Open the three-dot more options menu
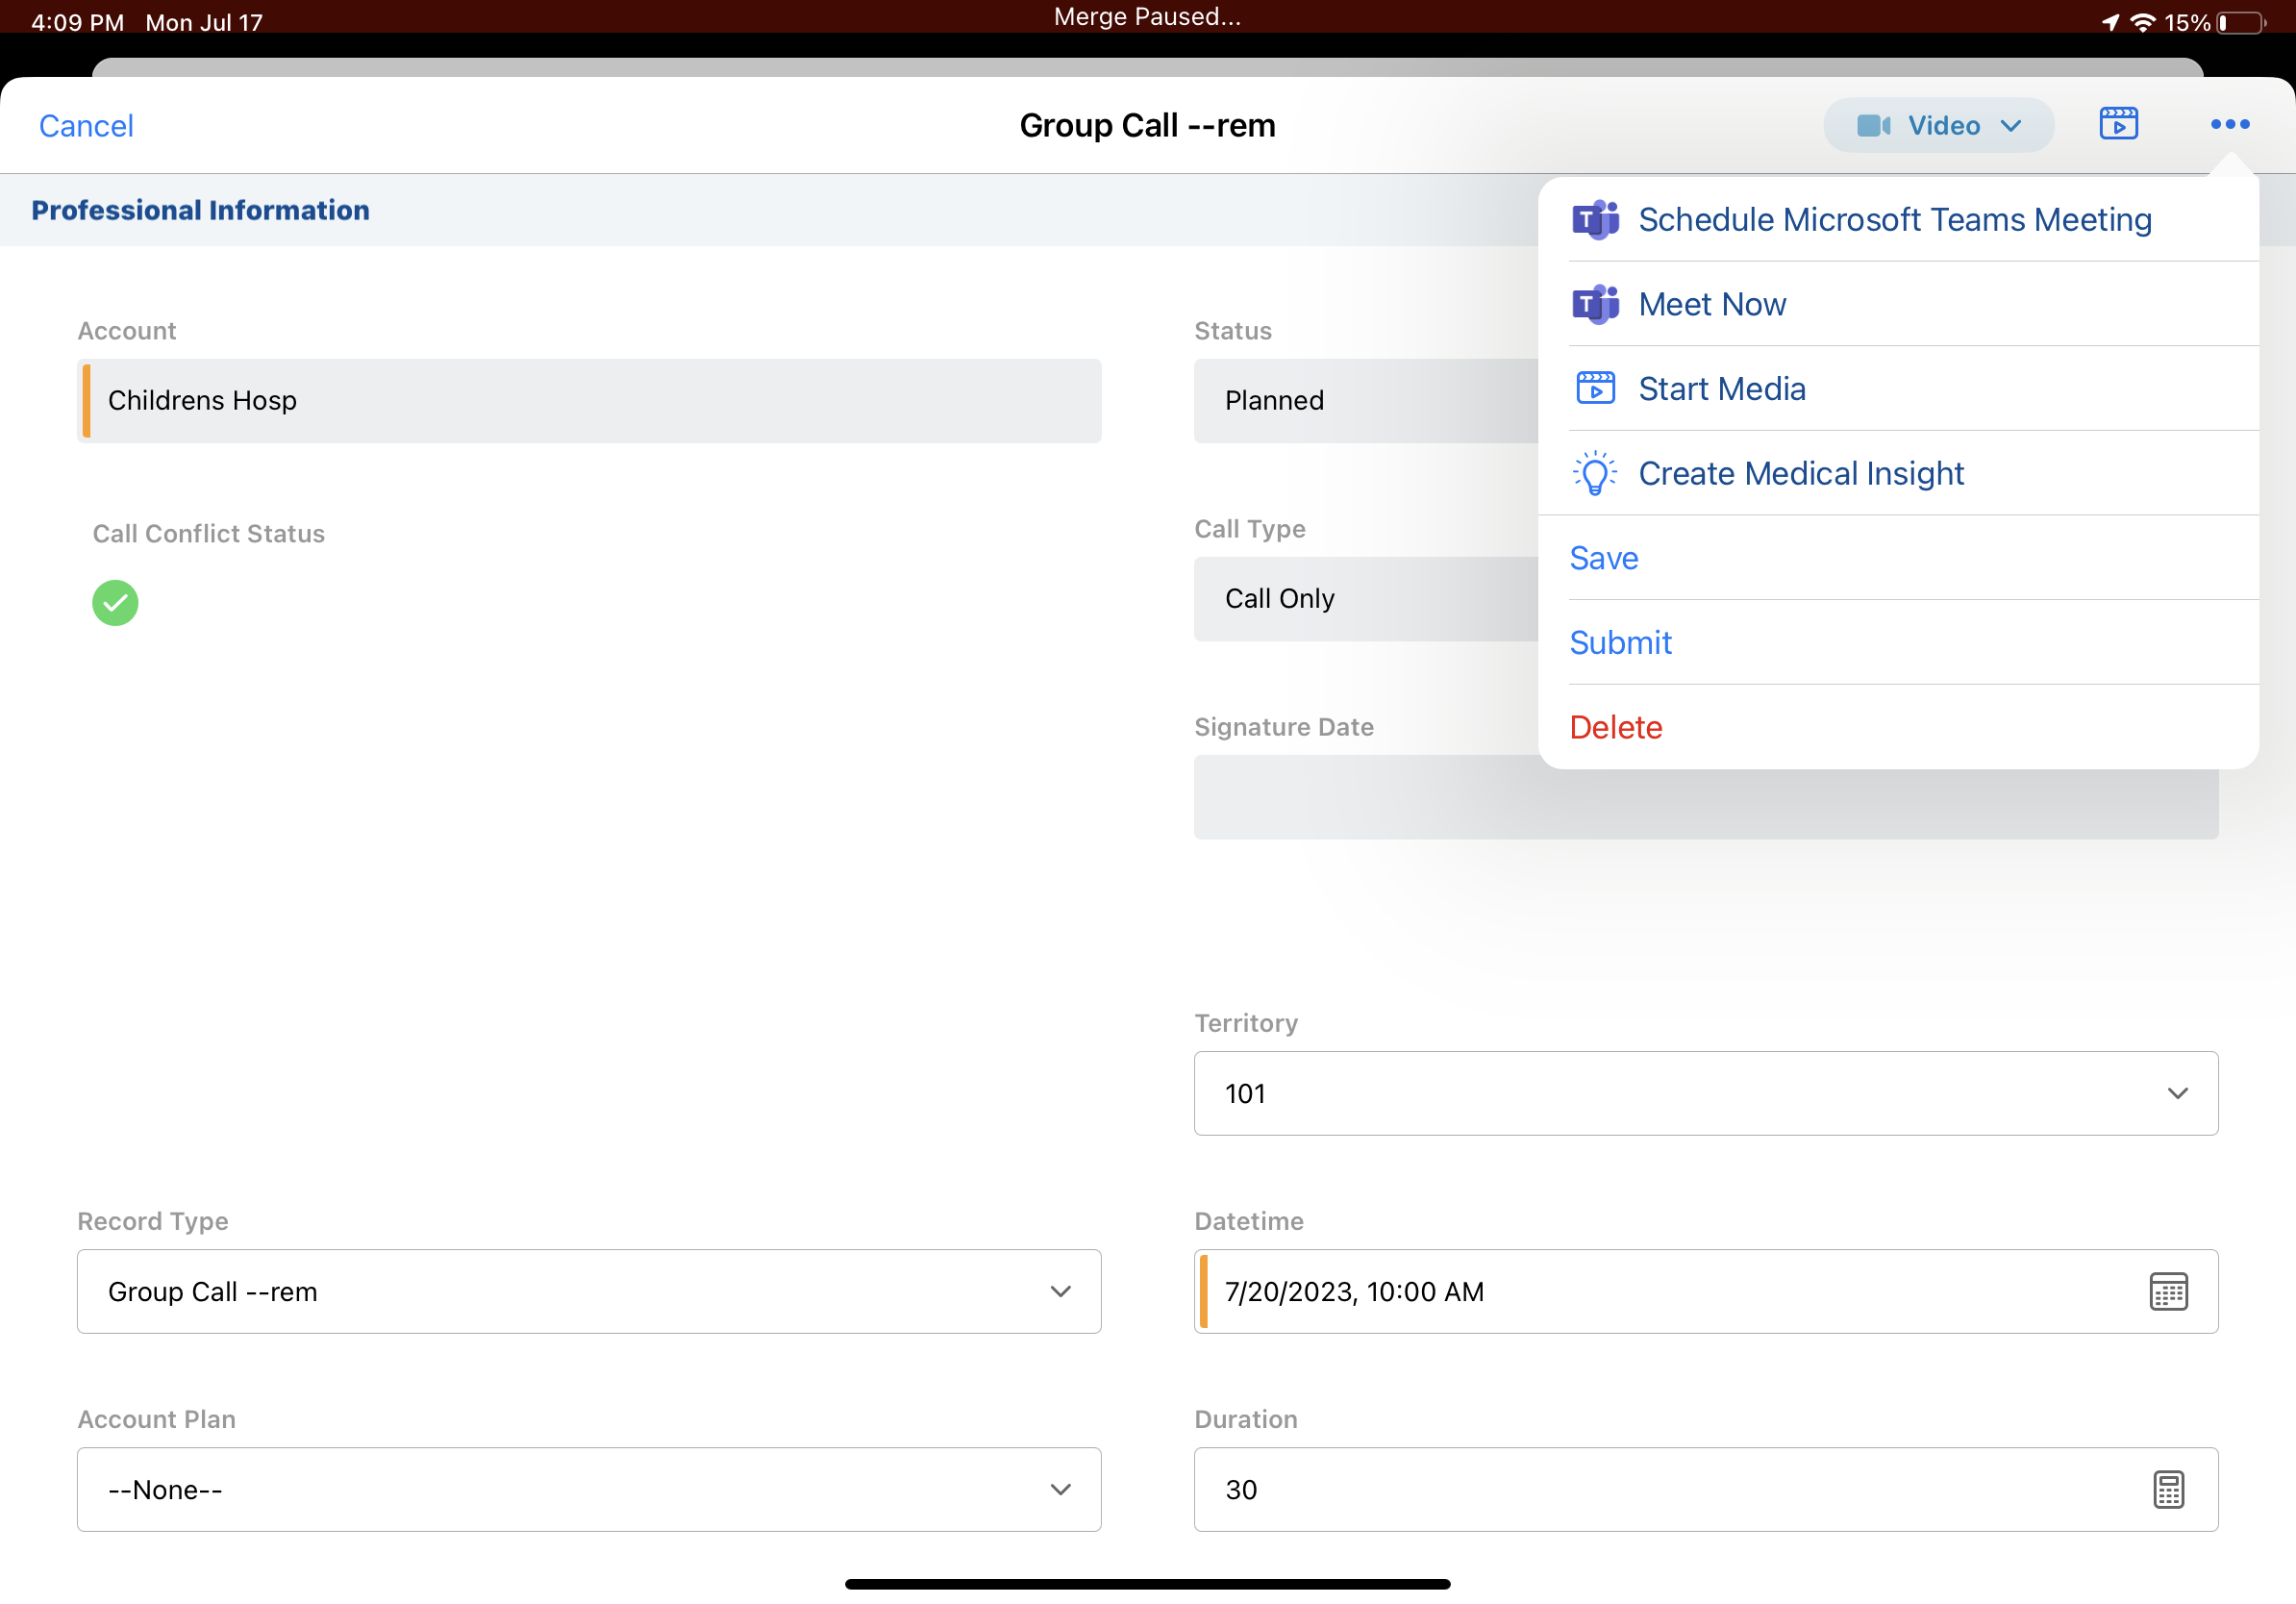 2229,124
